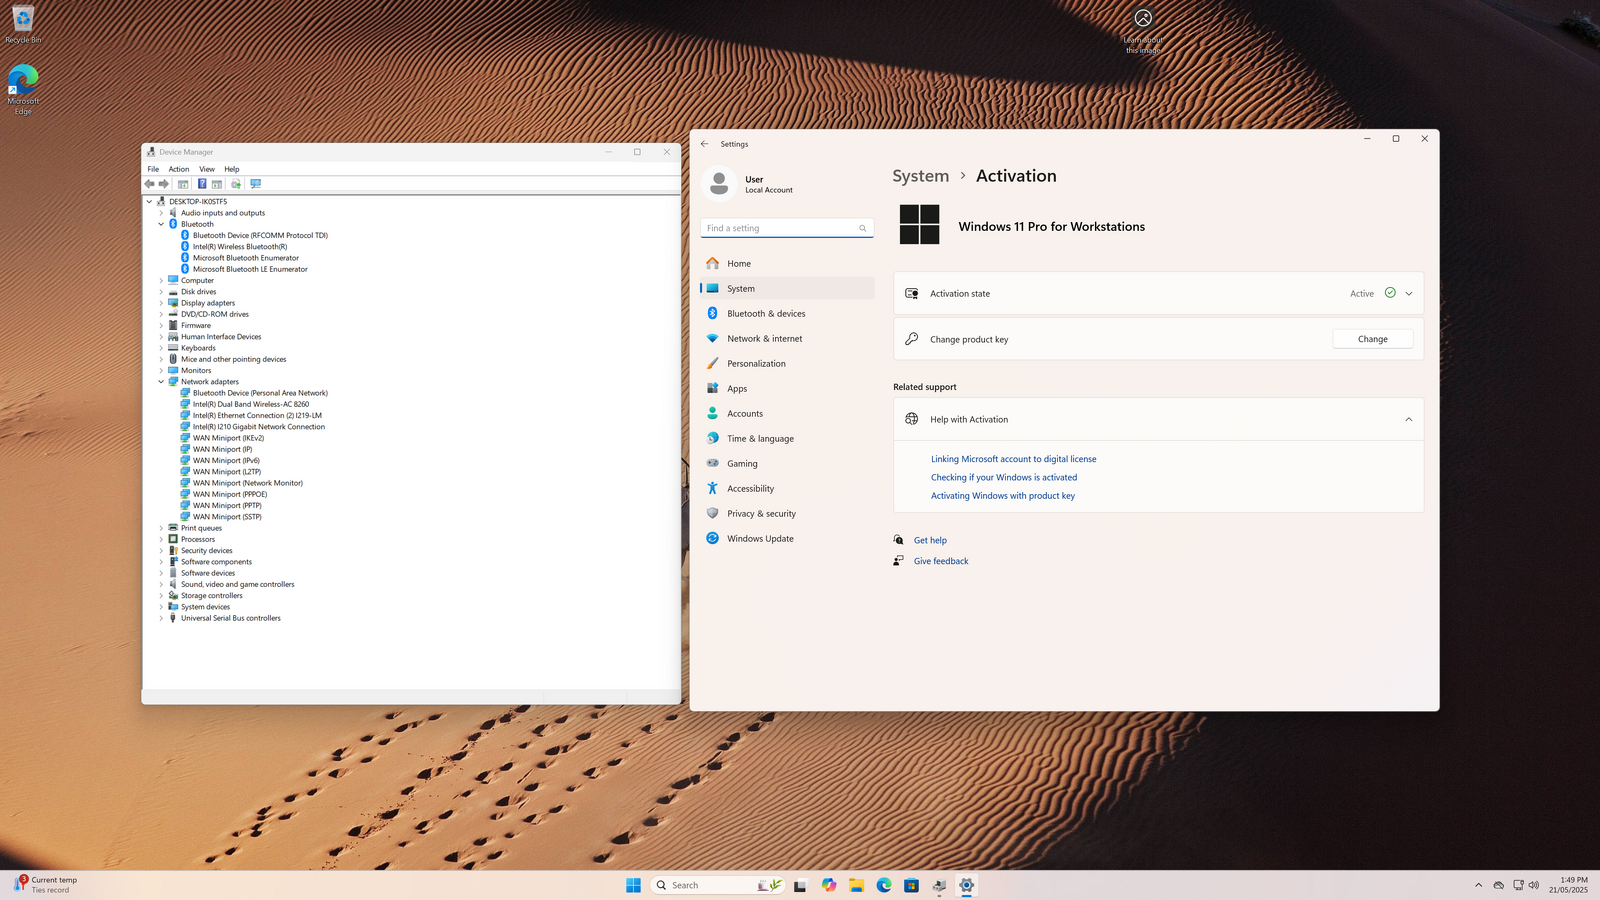The height and width of the screenshot is (900, 1600).
Task: Open Accounts settings page
Action: click(787, 414)
